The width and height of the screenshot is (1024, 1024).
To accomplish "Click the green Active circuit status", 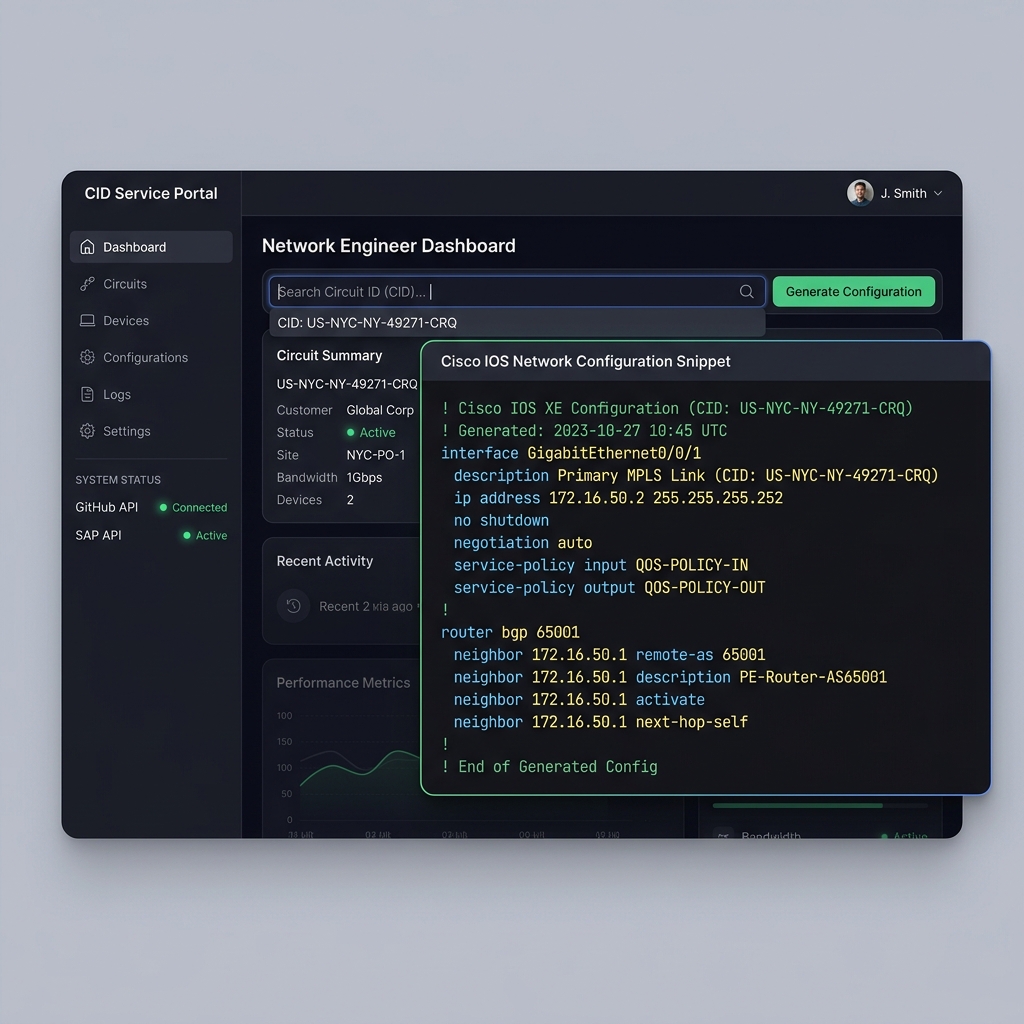I will [x=371, y=432].
